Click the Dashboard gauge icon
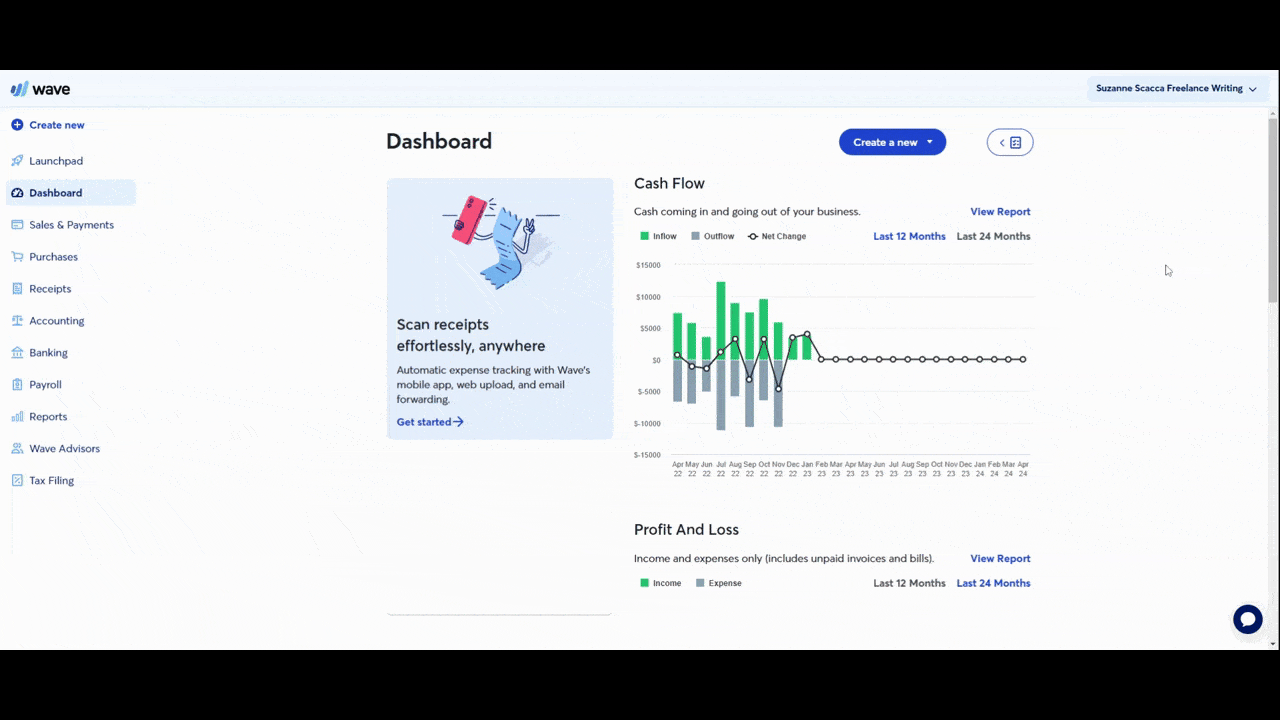 pyautogui.click(x=17, y=193)
